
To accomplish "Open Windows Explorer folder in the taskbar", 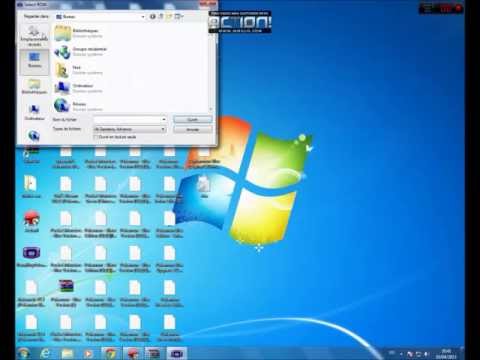I will click(67, 353).
